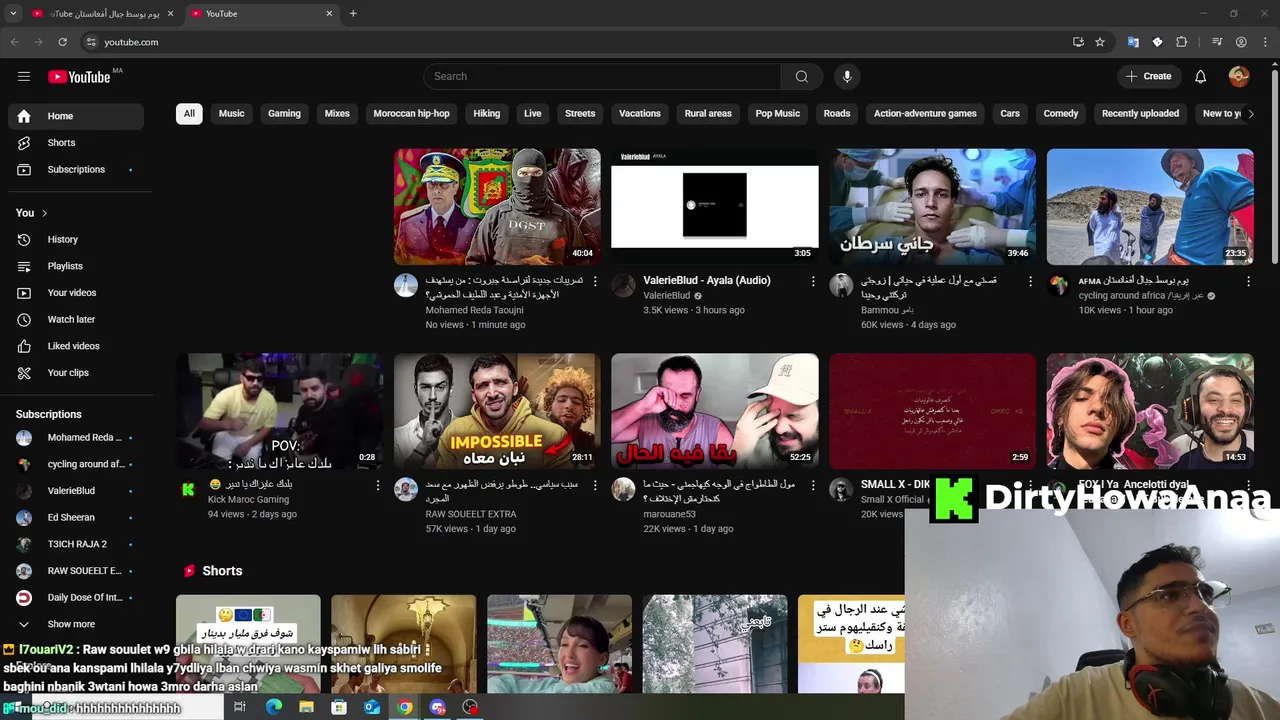Show more category chips arrow

pos(1250,114)
